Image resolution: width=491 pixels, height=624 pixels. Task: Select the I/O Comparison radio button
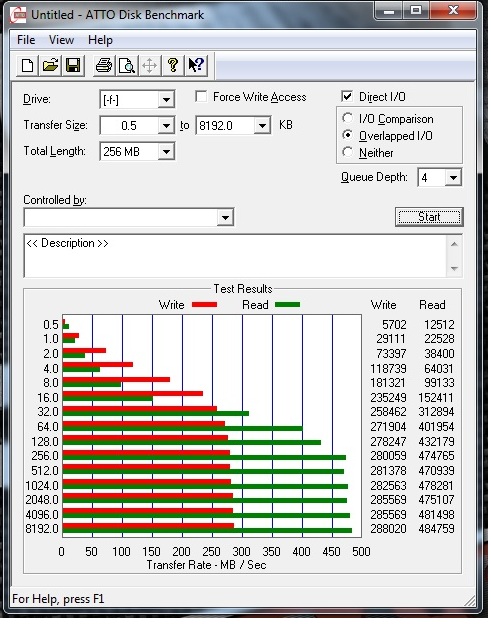[x=347, y=118]
